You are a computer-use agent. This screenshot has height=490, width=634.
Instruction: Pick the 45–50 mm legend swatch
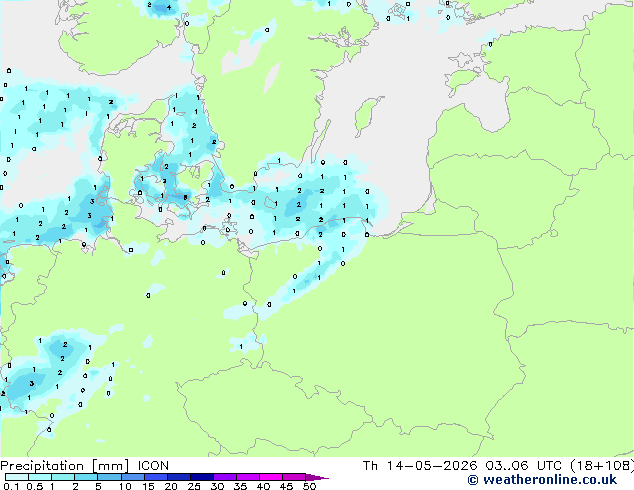pos(294,477)
